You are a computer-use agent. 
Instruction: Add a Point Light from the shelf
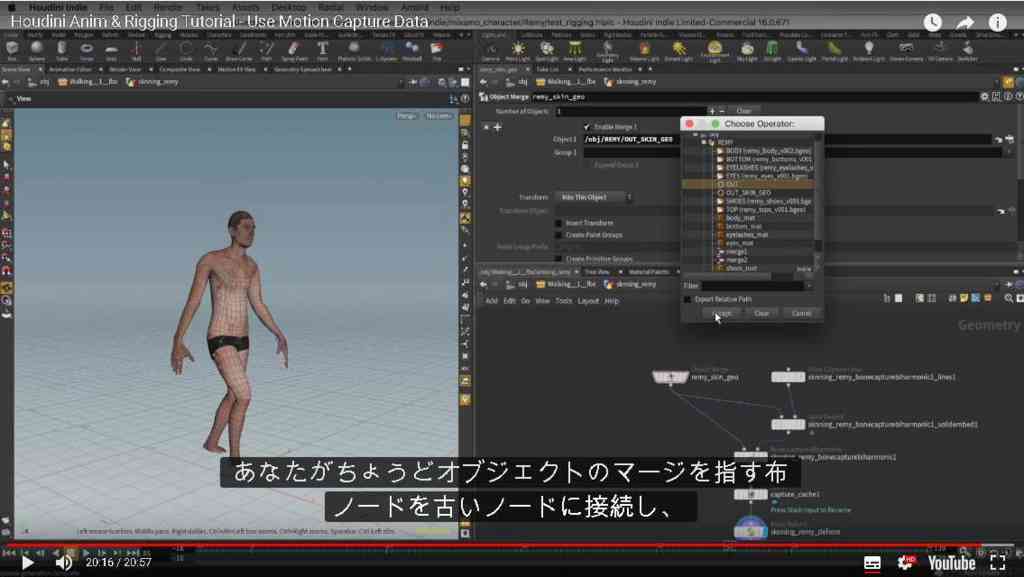[518, 50]
